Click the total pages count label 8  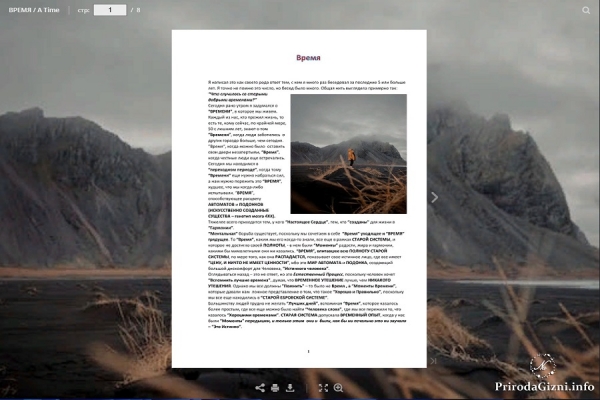(138, 10)
